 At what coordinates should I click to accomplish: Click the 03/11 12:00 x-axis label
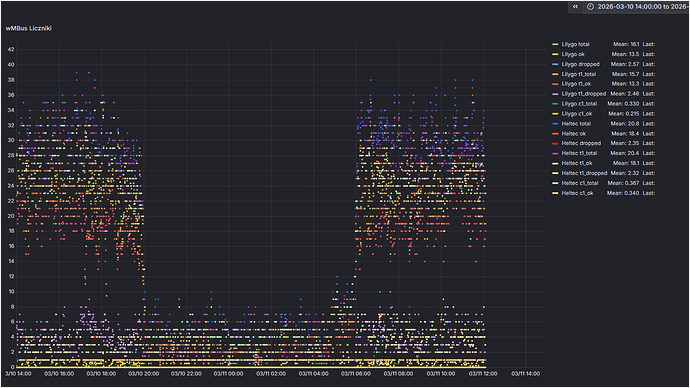[x=483, y=373]
